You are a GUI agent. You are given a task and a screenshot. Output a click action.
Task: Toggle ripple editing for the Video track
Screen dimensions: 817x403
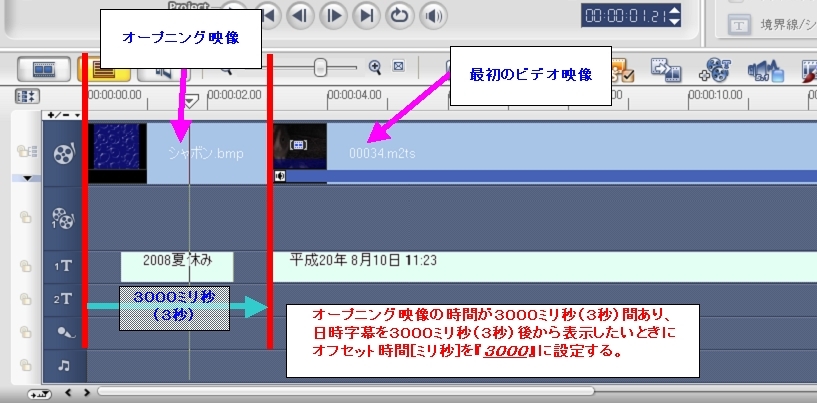[27, 152]
